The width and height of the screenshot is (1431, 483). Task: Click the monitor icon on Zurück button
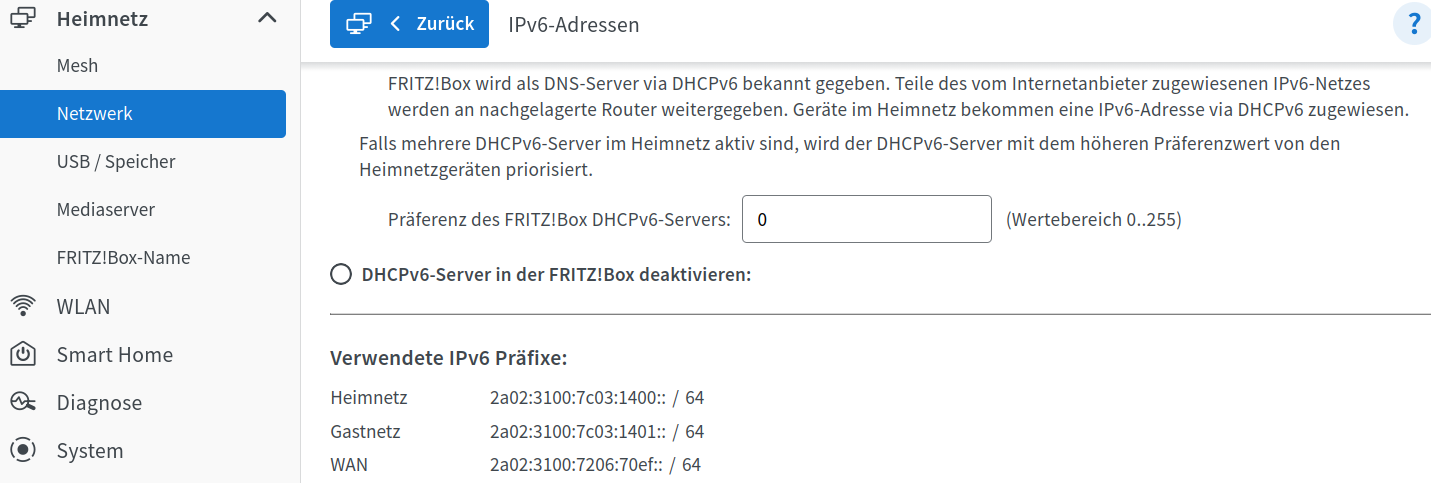[359, 24]
